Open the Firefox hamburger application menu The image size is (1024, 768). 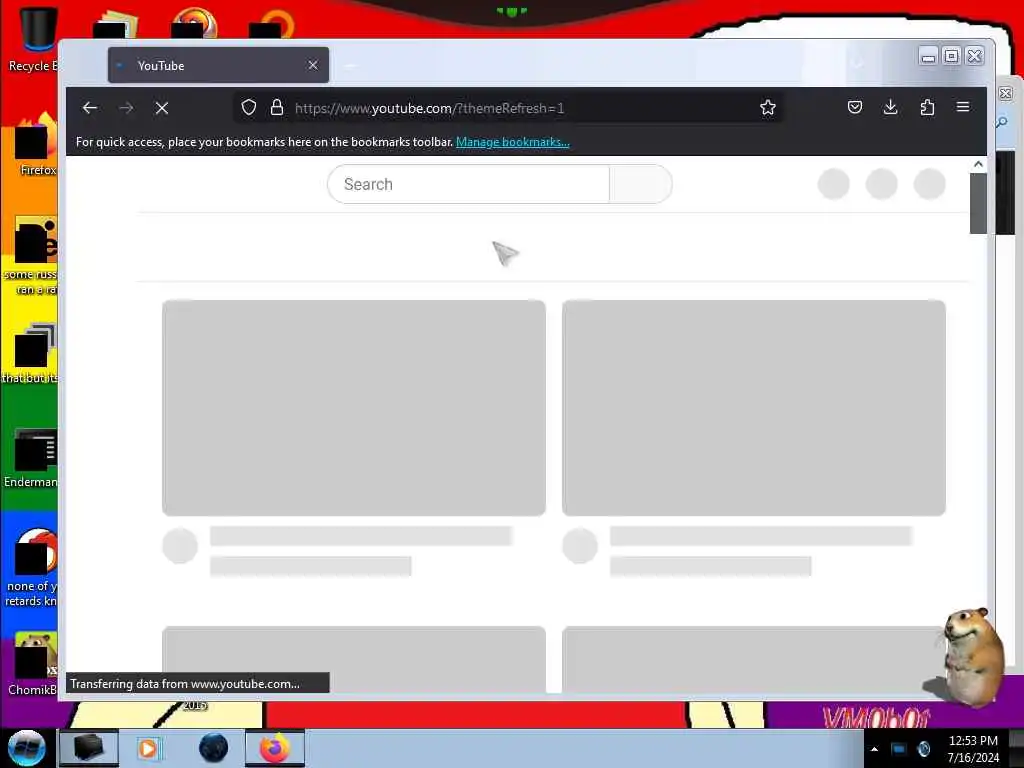pos(963,107)
